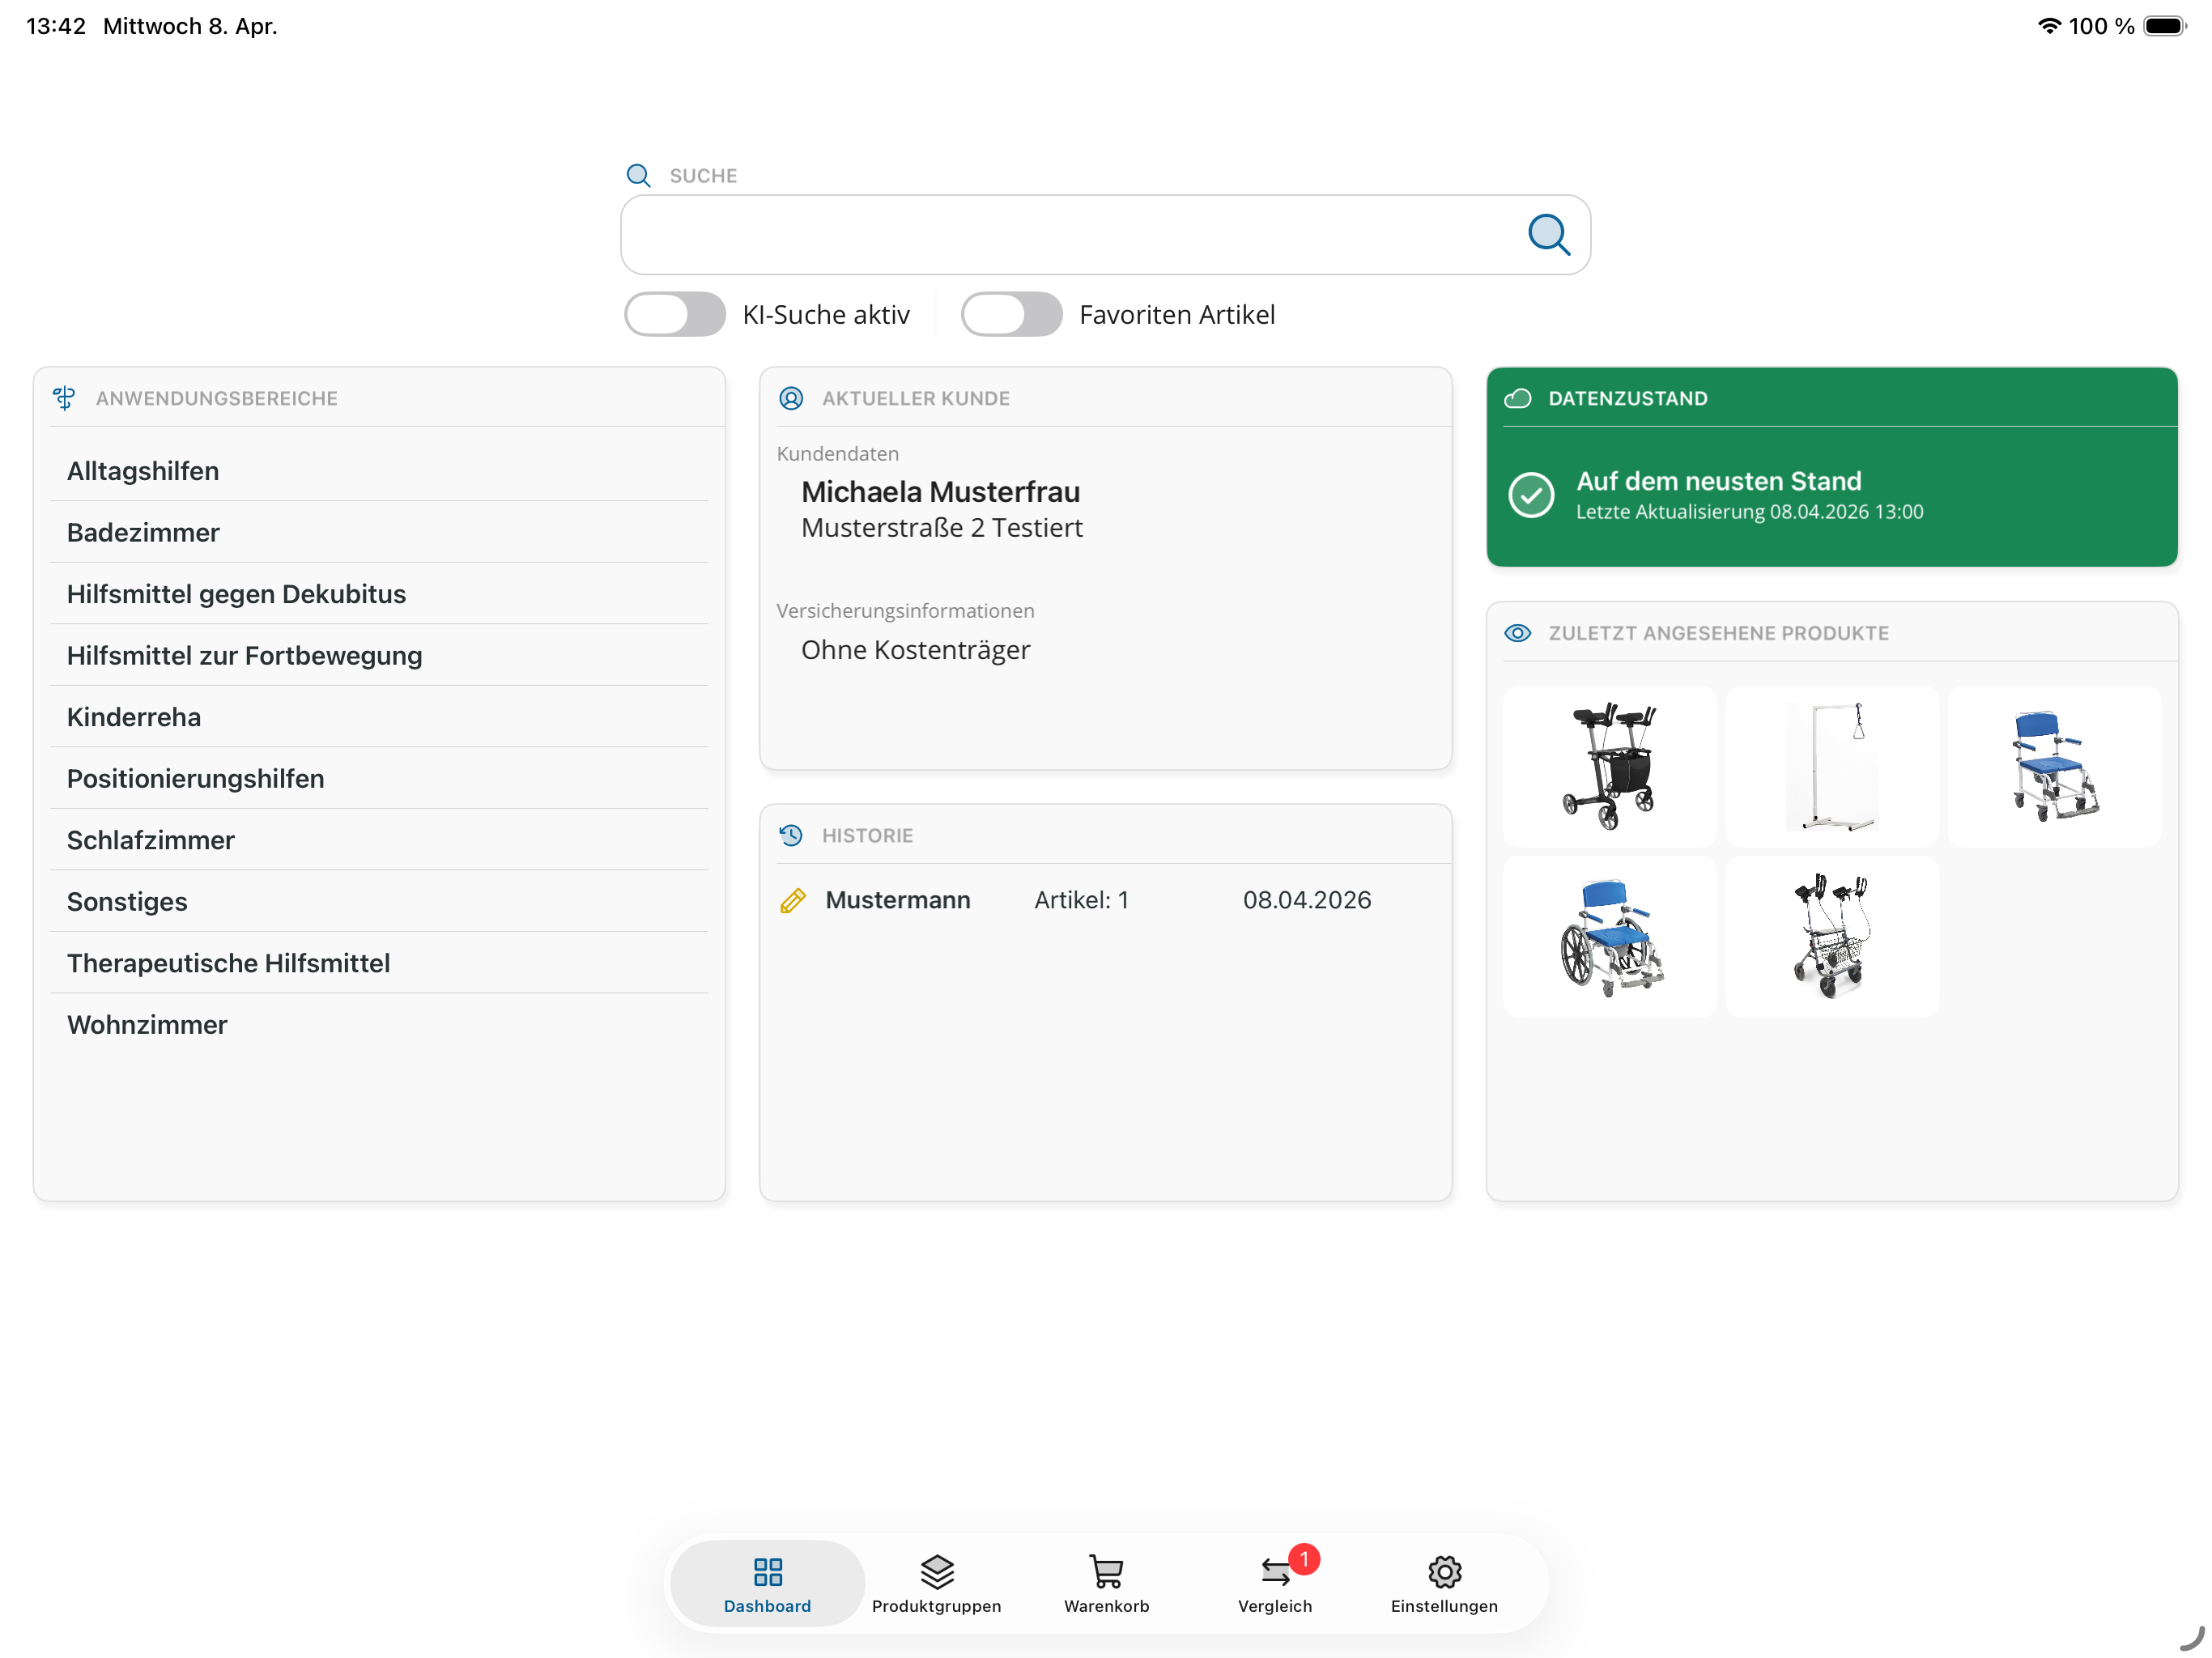Open Therapeutische Hilfsmittel category

tap(379, 963)
